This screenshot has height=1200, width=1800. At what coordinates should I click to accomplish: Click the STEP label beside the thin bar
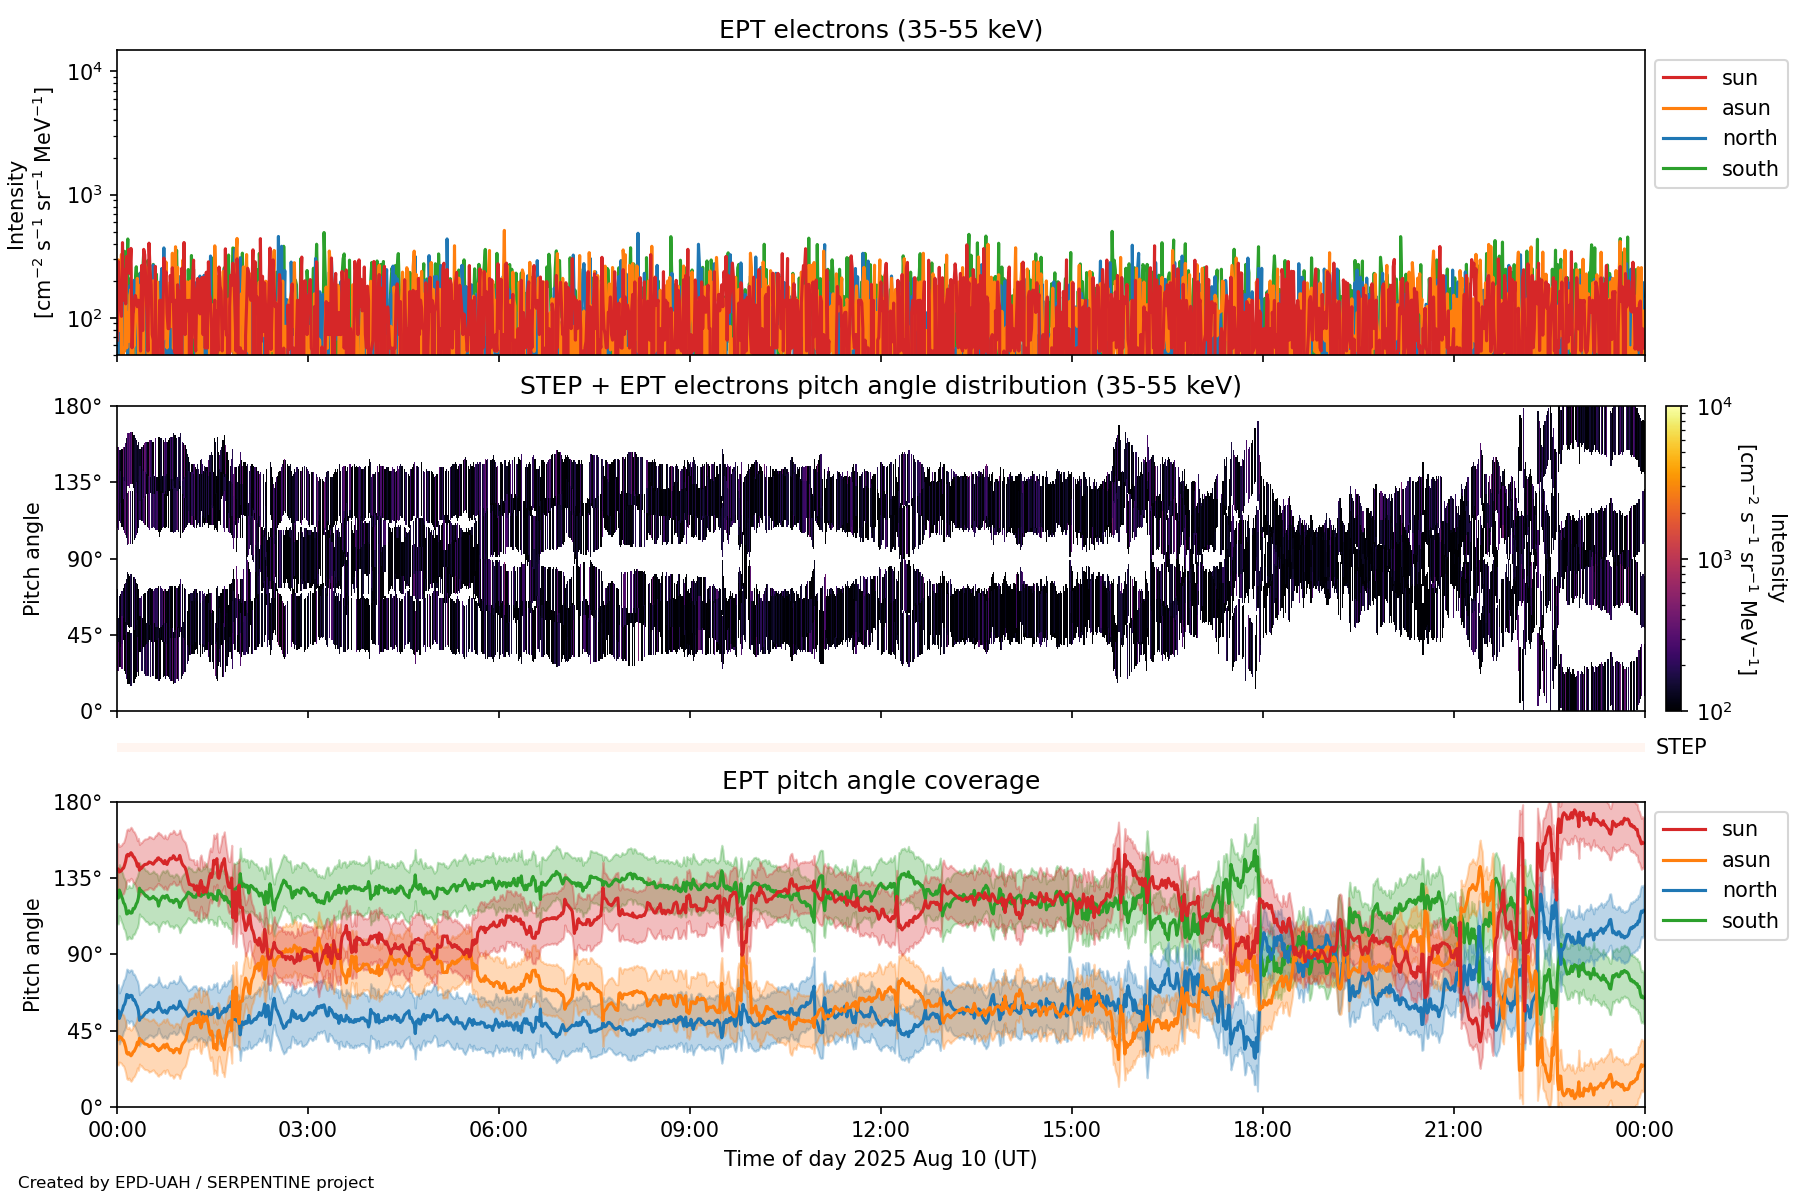(x=1681, y=747)
